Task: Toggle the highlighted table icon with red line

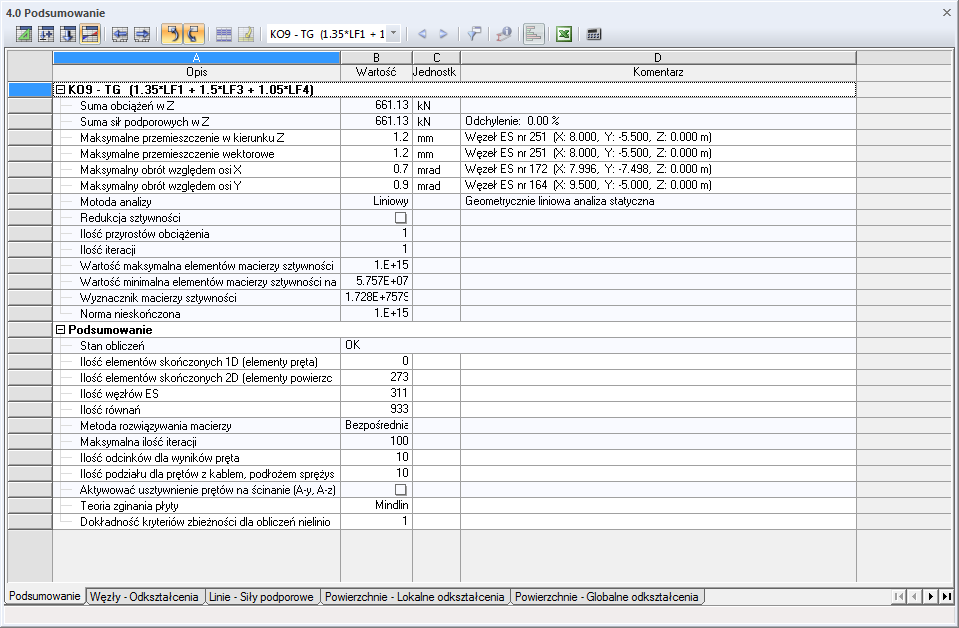Action: 90,34
